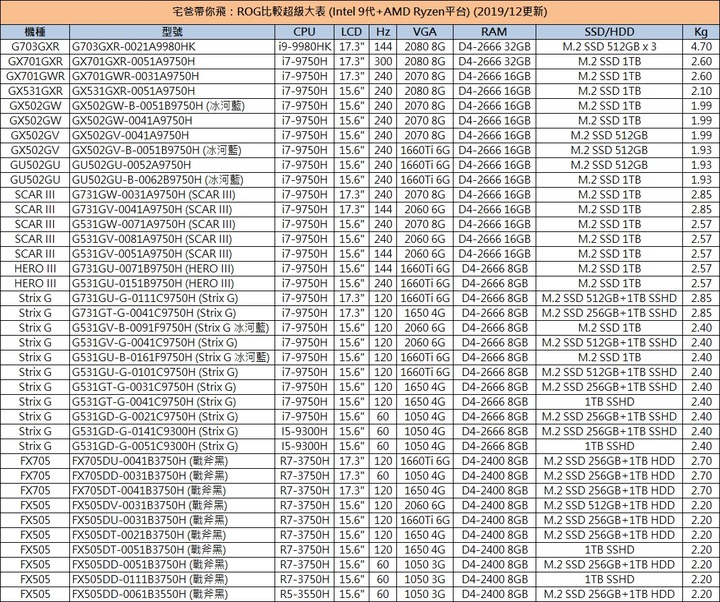Click the GX701GXR 機種 cell

[35, 62]
